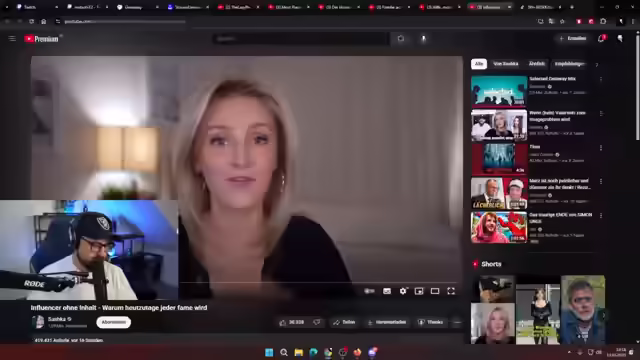Viewport: 640px width, 360px height.
Task: Open Windows taskbar search
Action: (x=284, y=352)
